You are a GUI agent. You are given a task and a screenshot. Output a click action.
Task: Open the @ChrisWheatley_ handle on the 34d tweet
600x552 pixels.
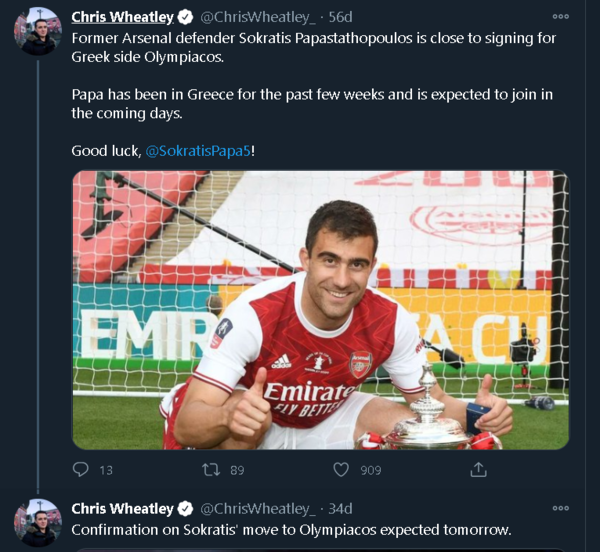258,508
